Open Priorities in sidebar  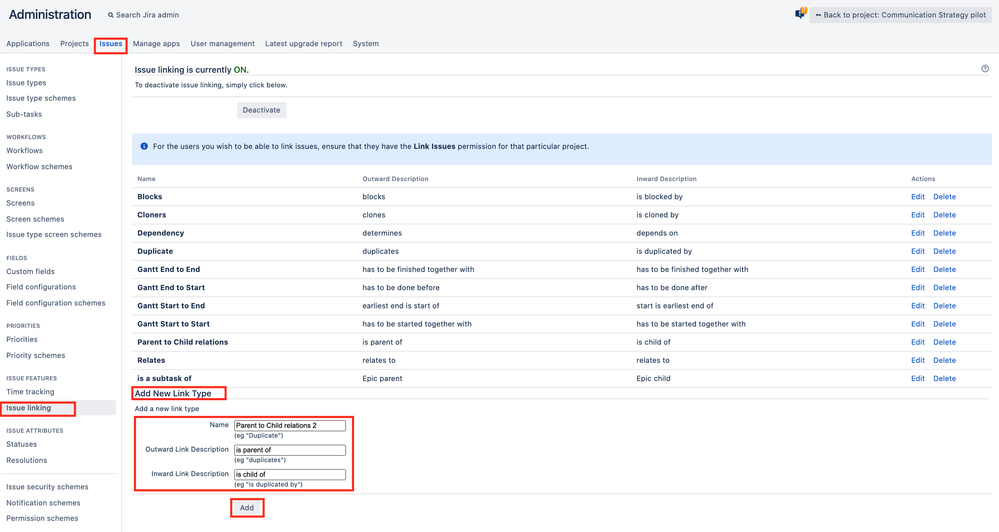(22, 340)
